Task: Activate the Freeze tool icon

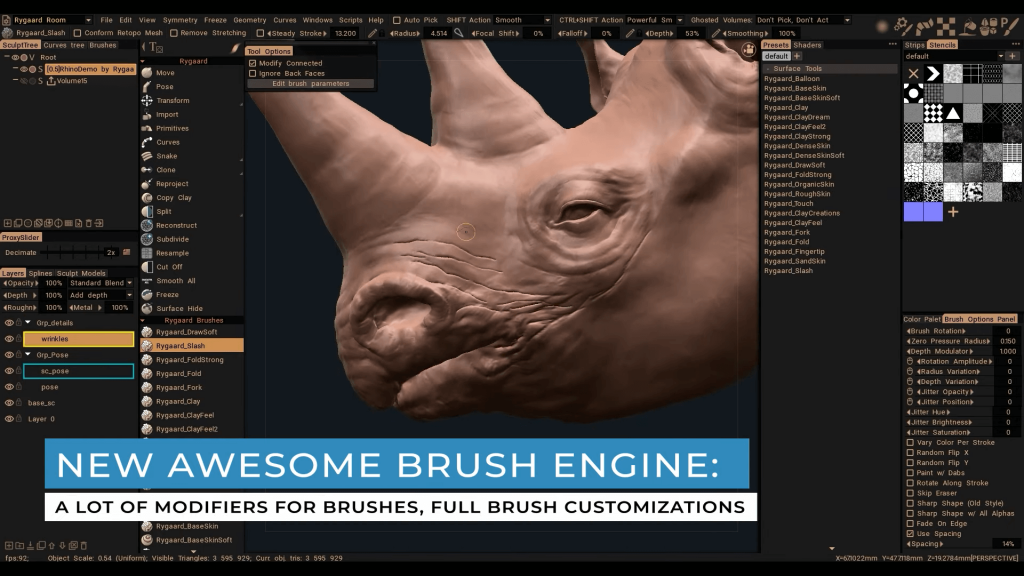Action: 147,295
